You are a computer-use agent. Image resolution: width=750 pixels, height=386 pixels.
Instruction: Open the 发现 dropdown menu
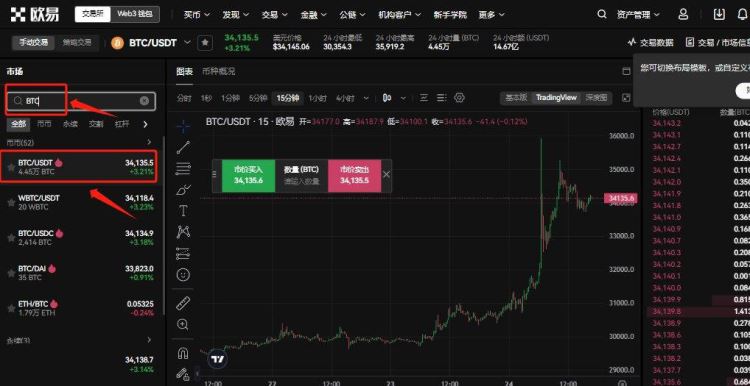[235, 14]
